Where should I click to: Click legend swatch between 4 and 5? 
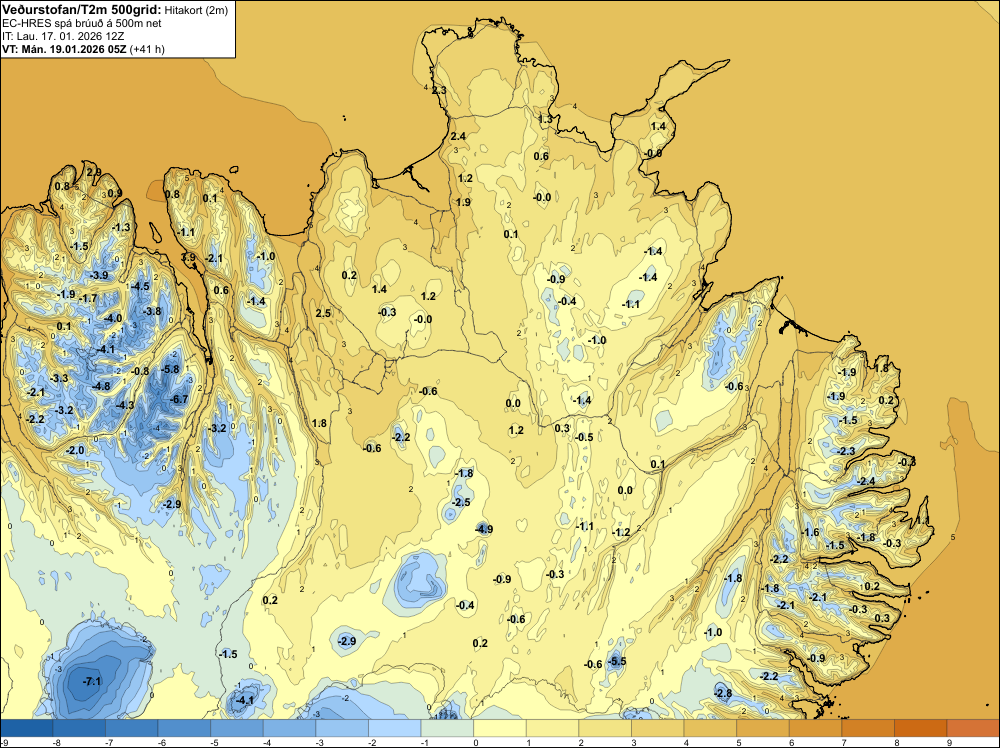click(x=710, y=728)
